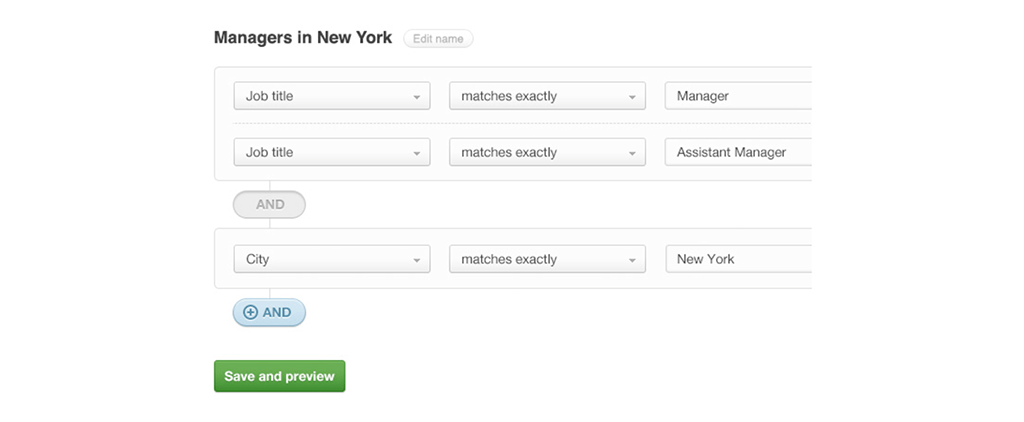The image size is (1024, 422).
Task: Expand matches exactly operator beside Assistant Manager value
Action: (x=546, y=152)
